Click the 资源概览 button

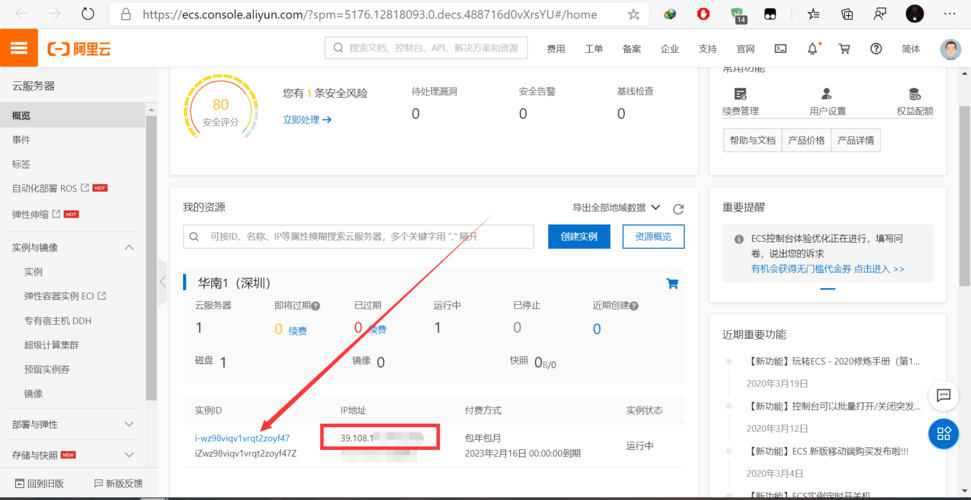[x=653, y=237]
